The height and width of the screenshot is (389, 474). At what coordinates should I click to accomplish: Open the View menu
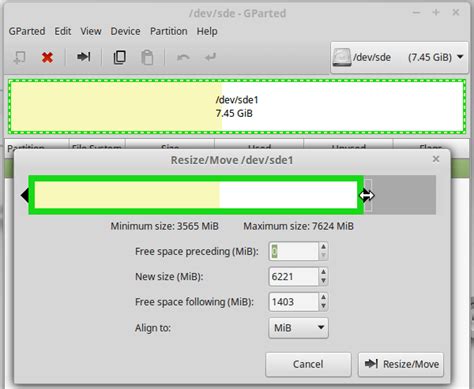pyautogui.click(x=91, y=31)
